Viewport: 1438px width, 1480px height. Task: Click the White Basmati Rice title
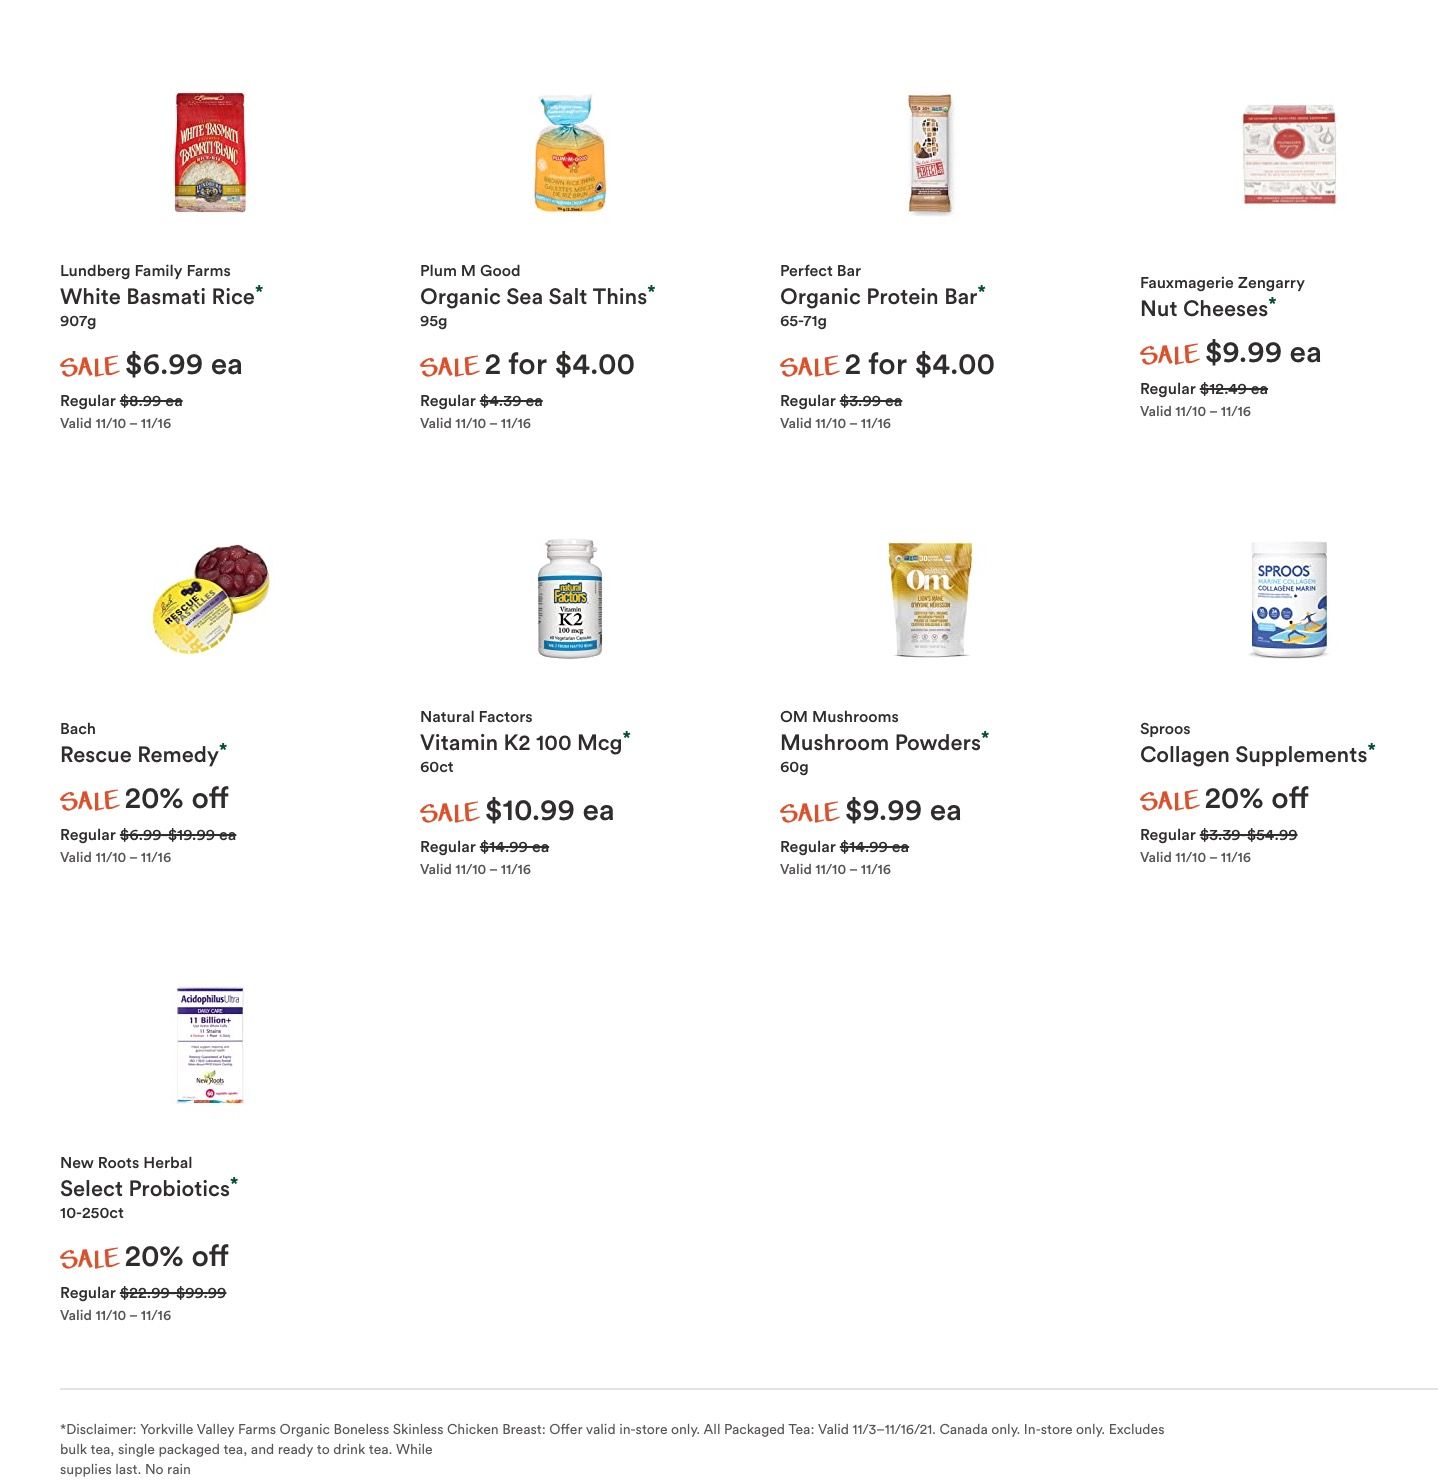click(x=157, y=297)
